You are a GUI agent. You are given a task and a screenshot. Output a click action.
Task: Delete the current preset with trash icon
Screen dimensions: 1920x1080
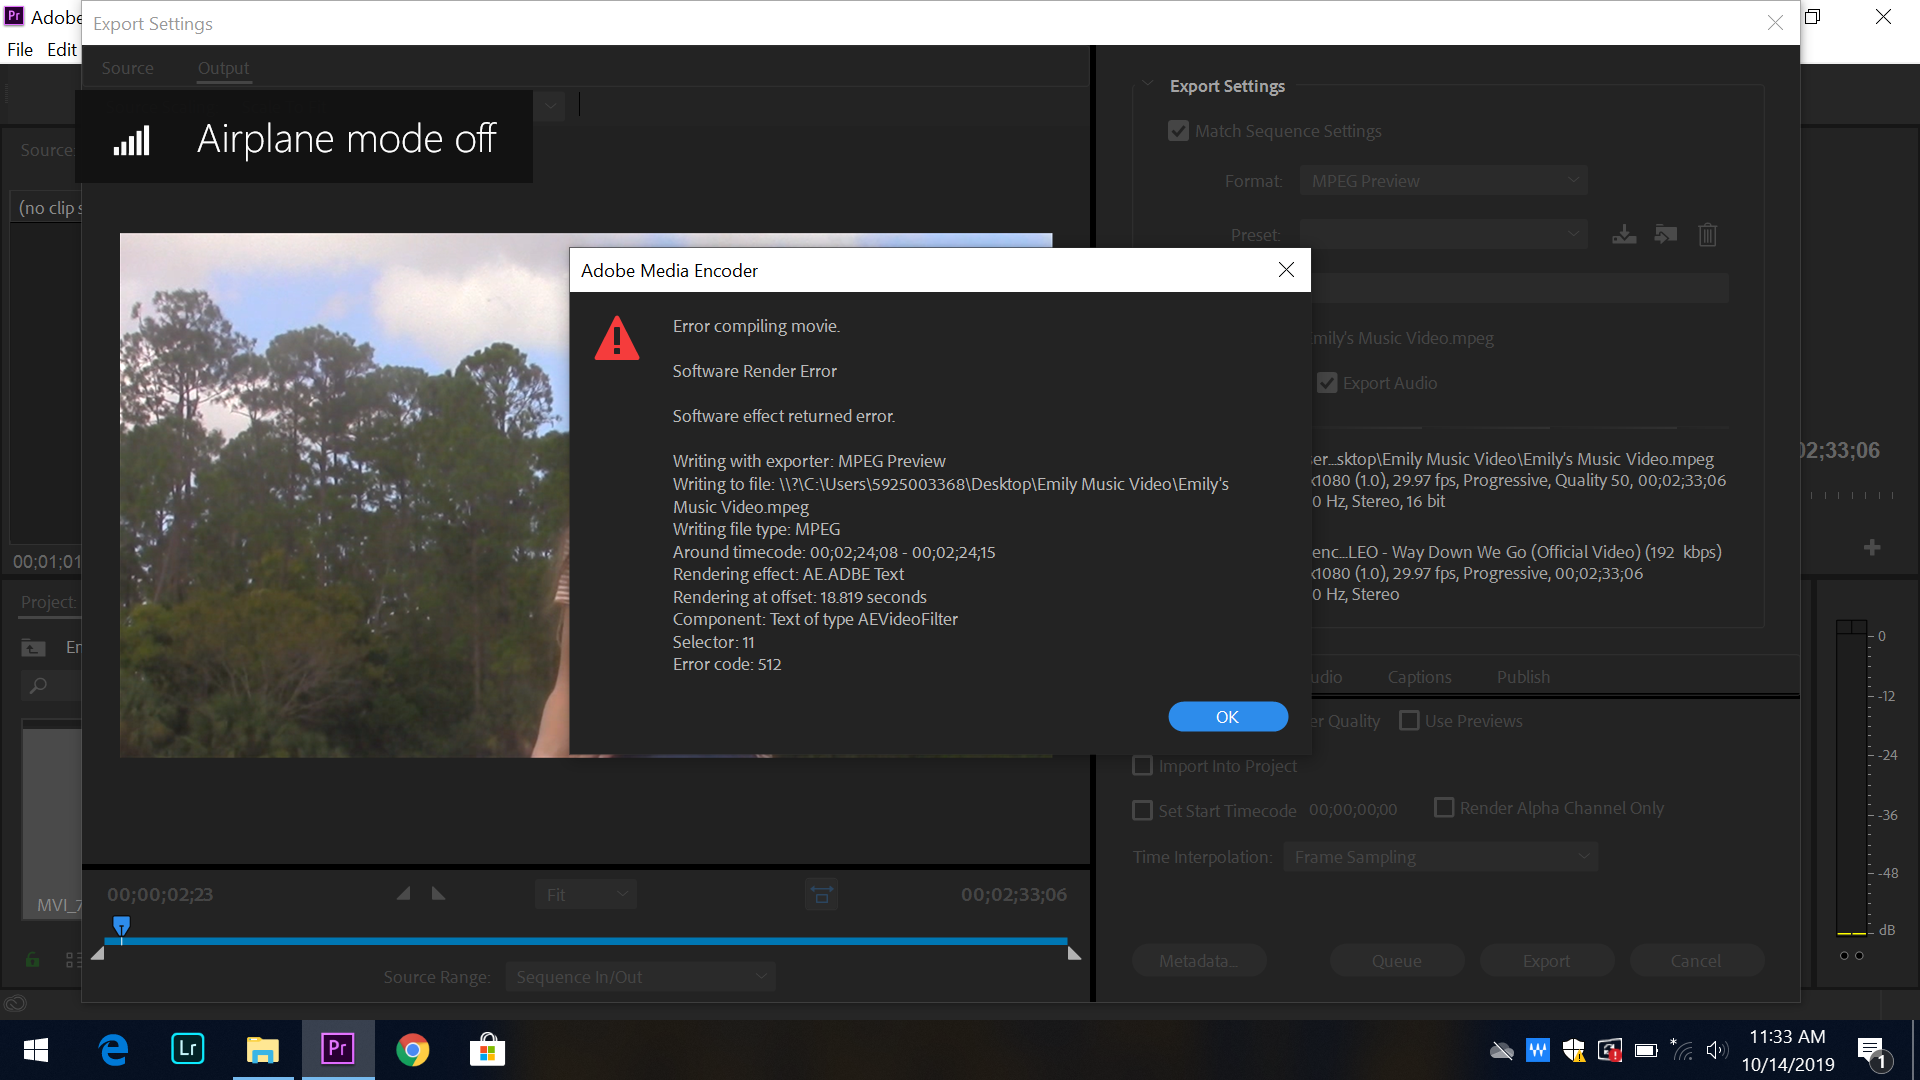(1707, 234)
